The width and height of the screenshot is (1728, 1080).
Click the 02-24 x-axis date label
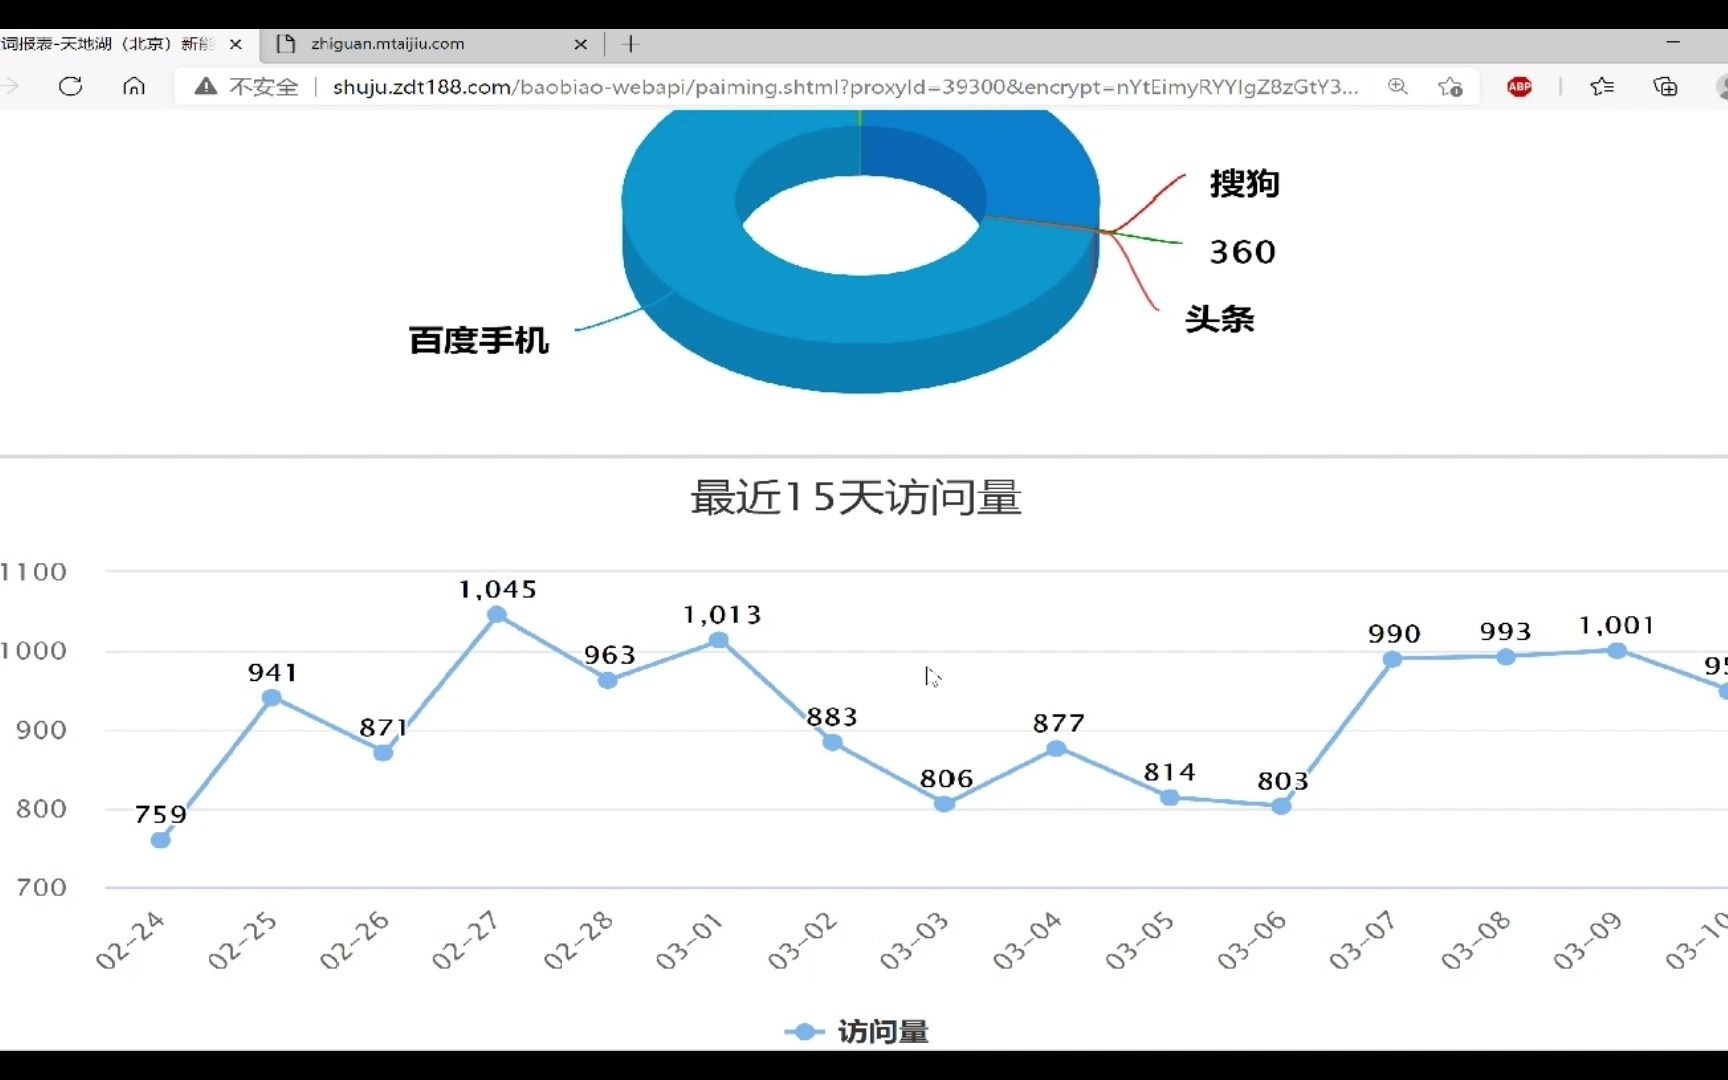(x=130, y=940)
